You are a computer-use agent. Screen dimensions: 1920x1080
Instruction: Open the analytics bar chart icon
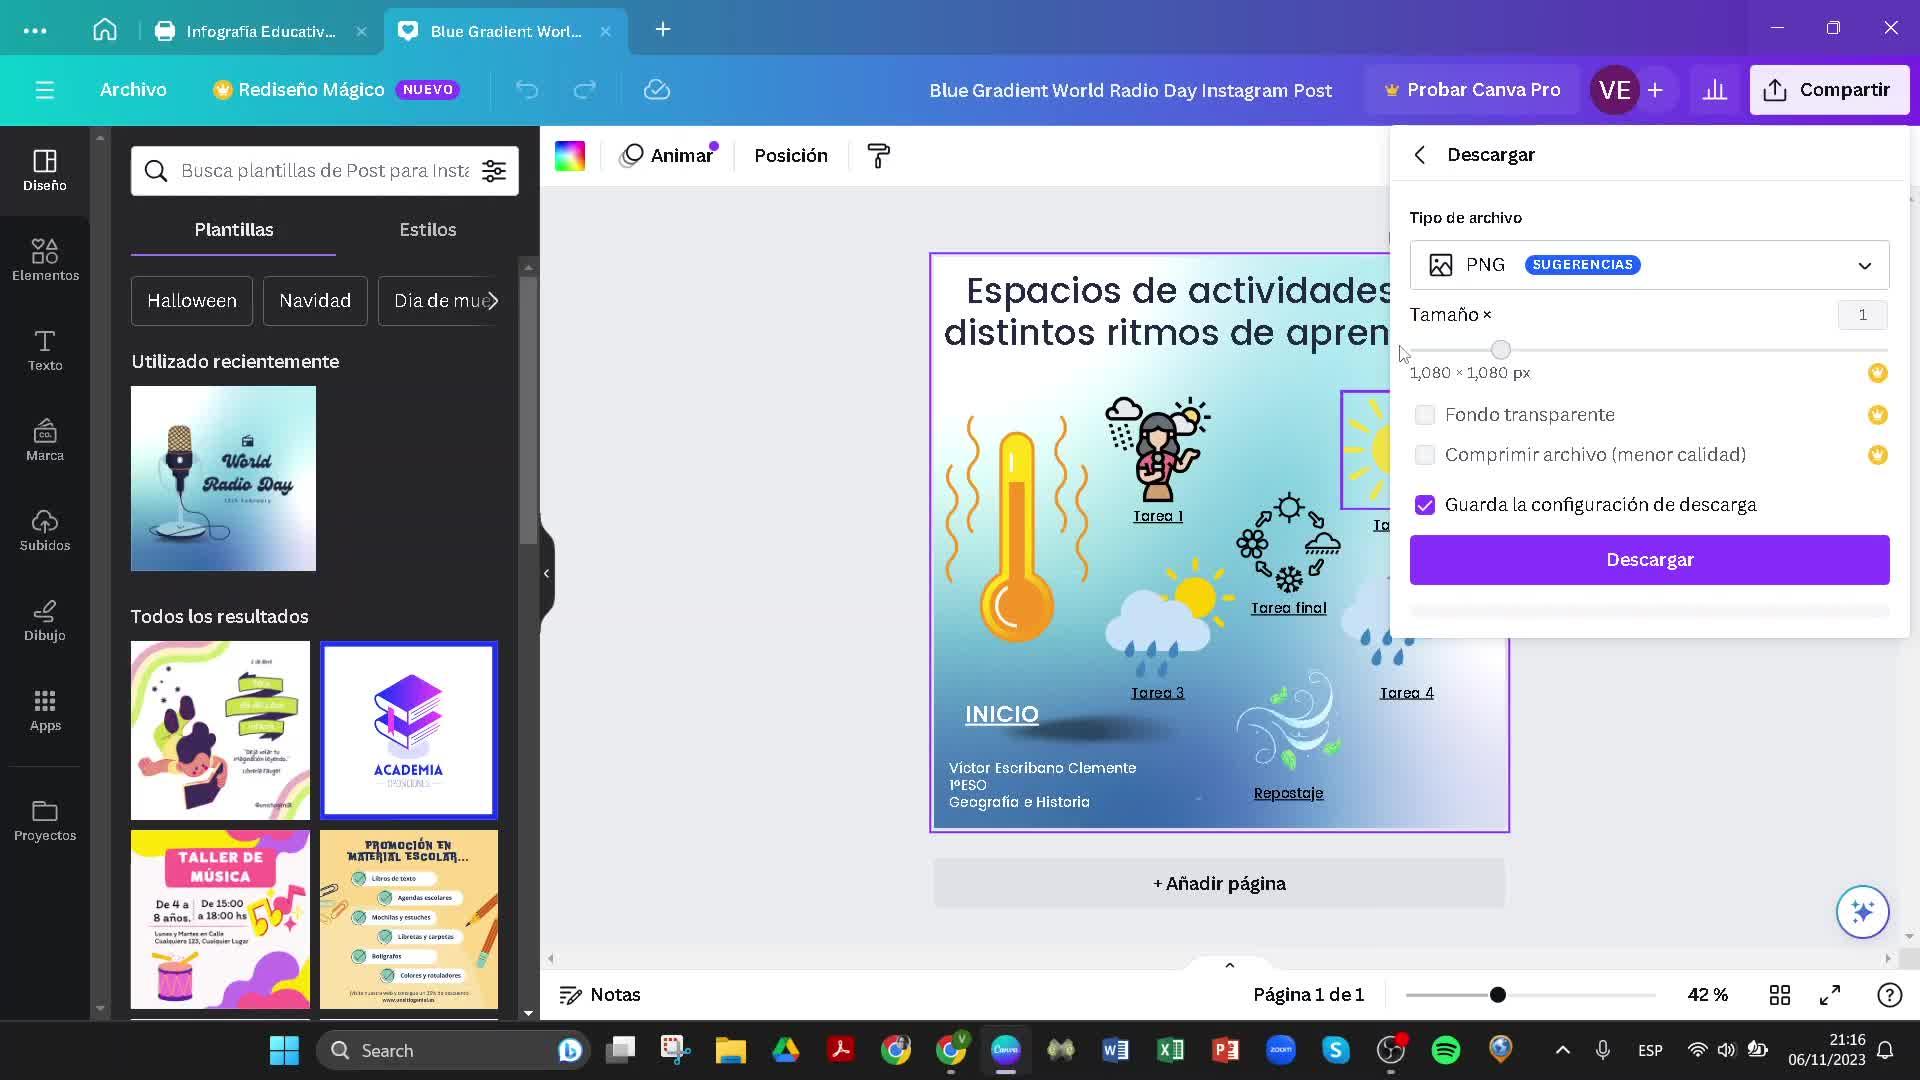coord(1715,90)
